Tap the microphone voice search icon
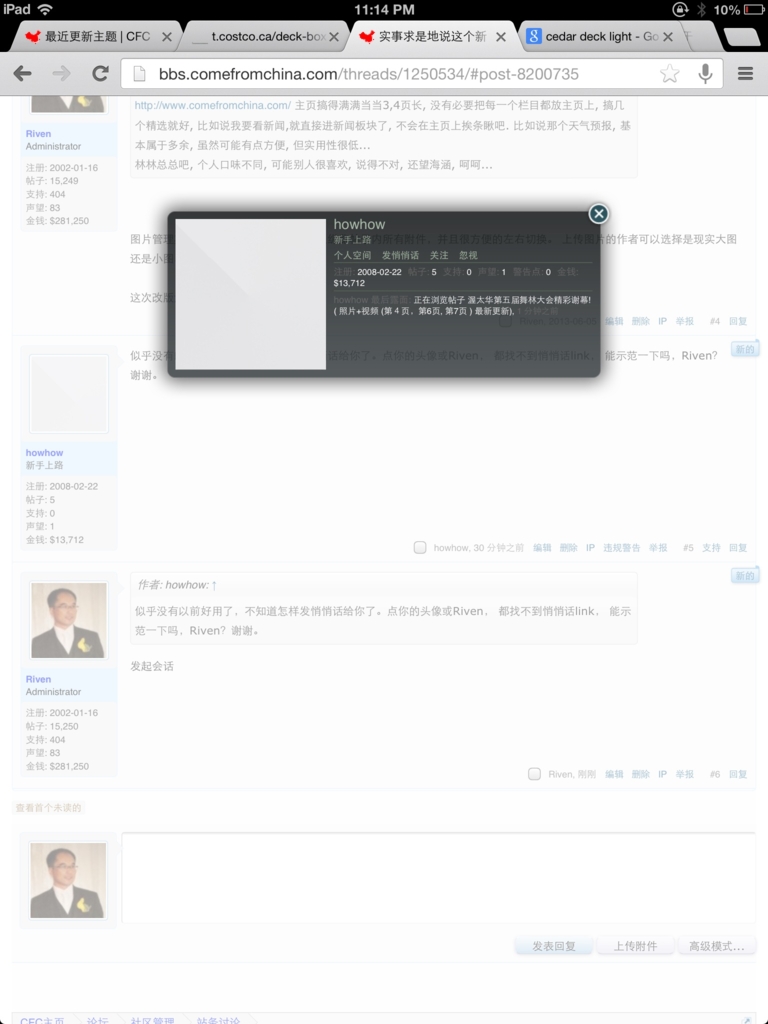 coord(705,73)
